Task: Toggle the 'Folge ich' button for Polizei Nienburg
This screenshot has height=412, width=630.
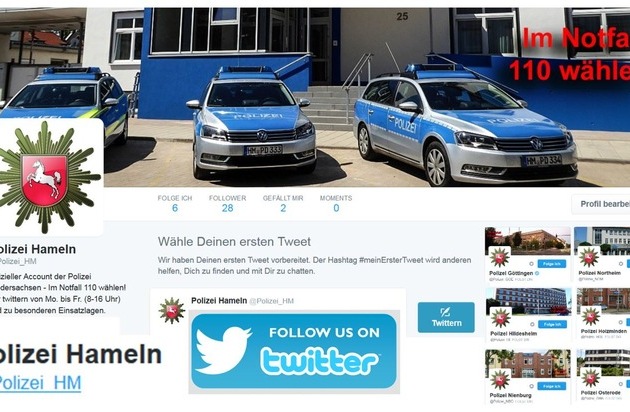Action: click(552, 386)
